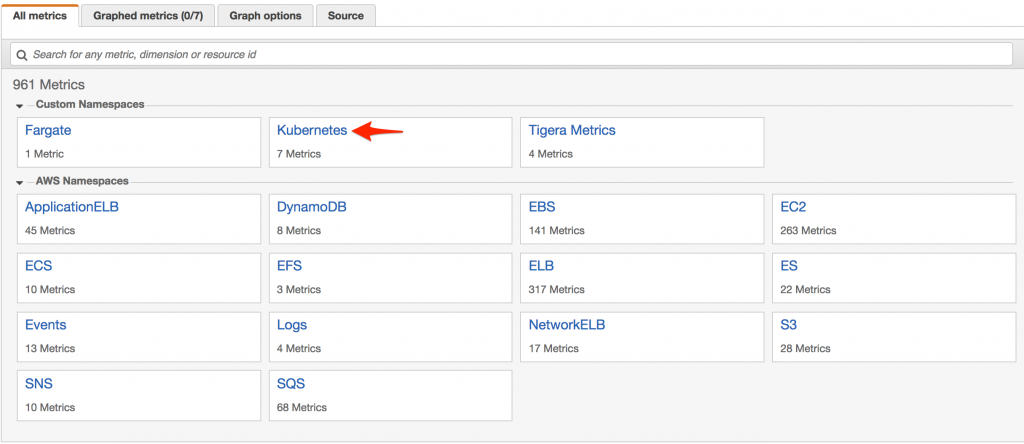Collapse the Custom Namespaces section
This screenshot has width=1024, height=444.
point(20,105)
